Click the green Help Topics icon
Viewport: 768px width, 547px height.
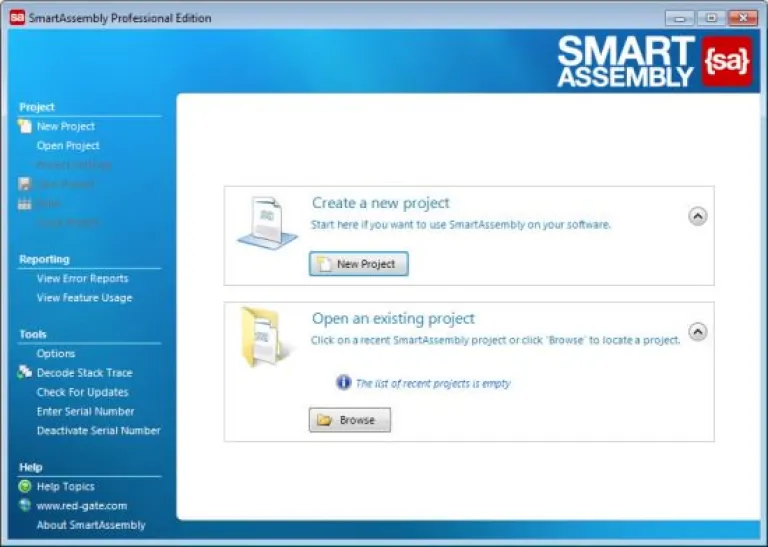pyautogui.click(x=24, y=486)
